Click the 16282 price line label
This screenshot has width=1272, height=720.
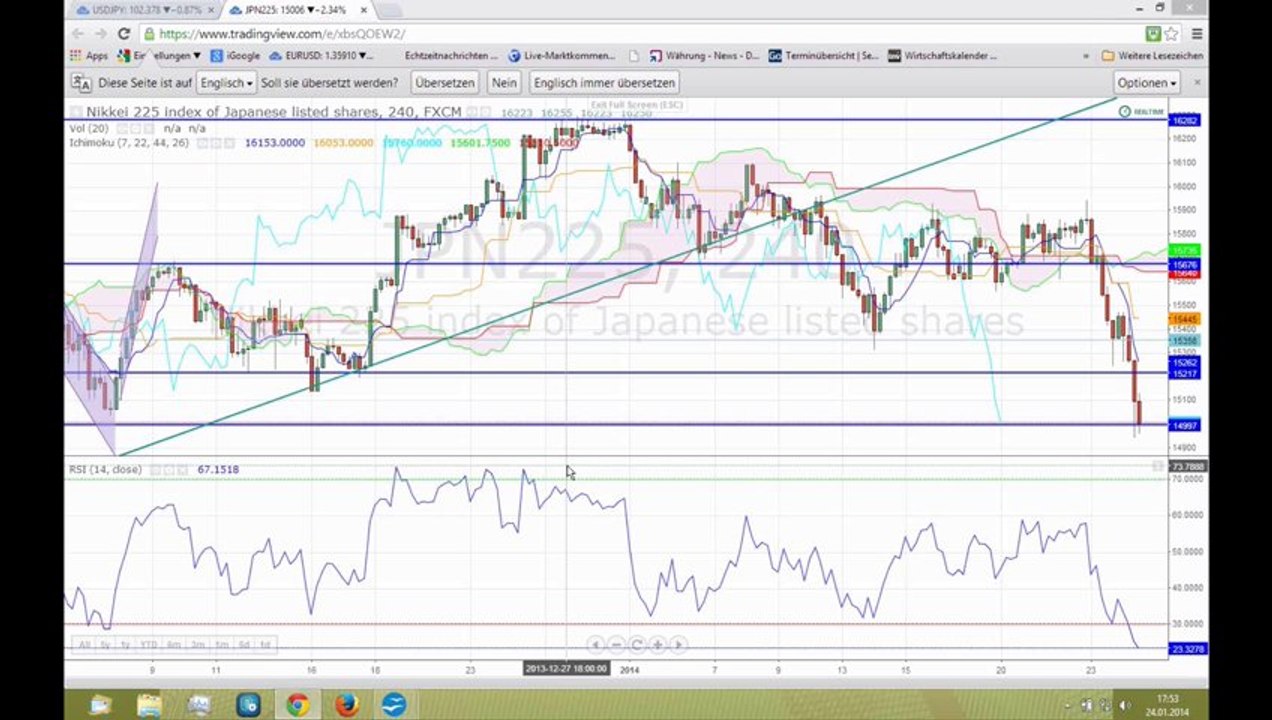1185,120
